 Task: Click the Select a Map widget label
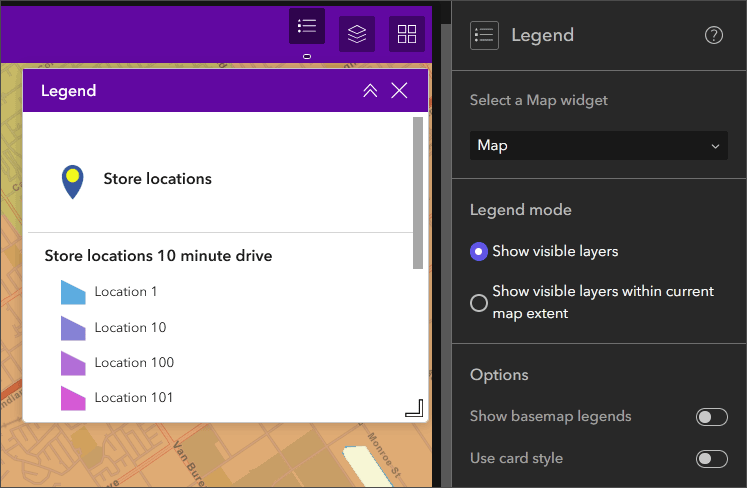pyautogui.click(x=539, y=100)
